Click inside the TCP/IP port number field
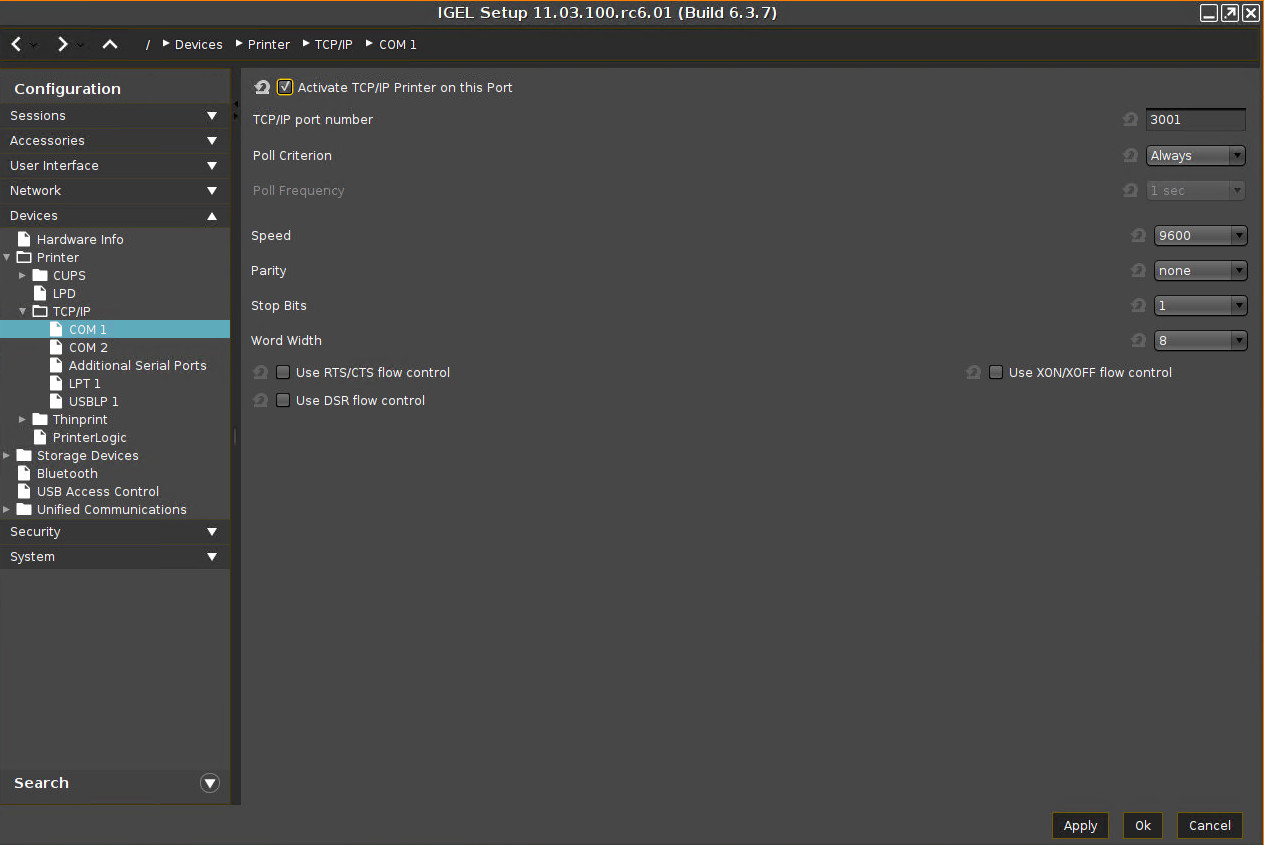The width and height of the screenshot is (1264, 845). click(1195, 119)
